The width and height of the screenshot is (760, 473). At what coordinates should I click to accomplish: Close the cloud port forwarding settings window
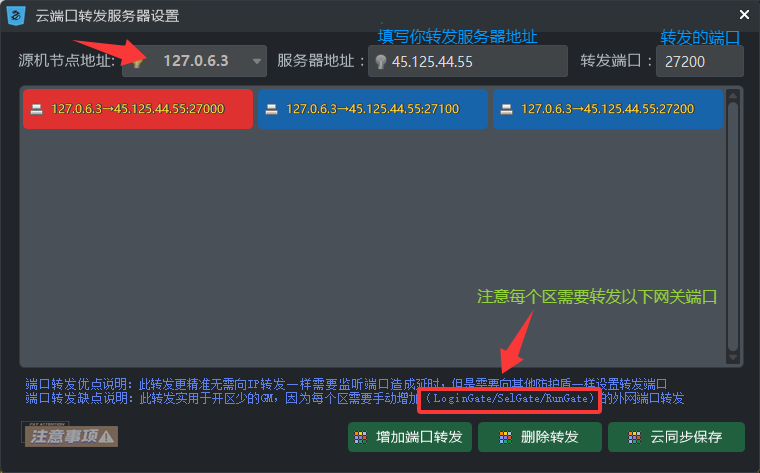click(x=744, y=15)
